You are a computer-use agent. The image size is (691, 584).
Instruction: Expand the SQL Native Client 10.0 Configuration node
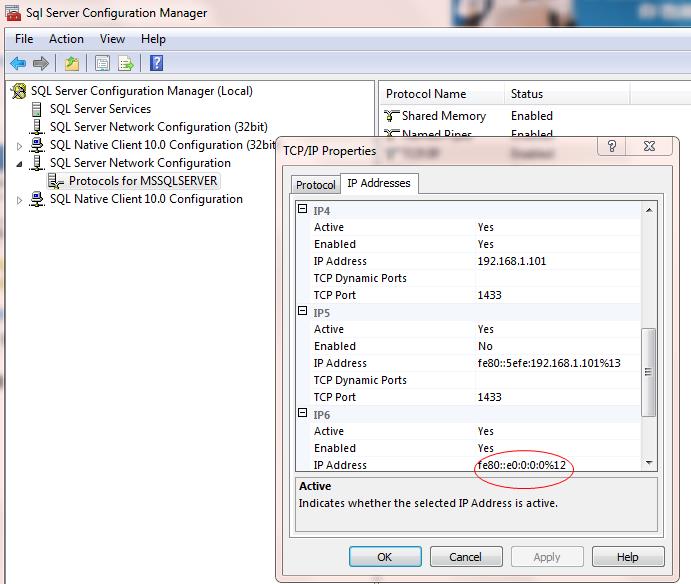pos(19,200)
